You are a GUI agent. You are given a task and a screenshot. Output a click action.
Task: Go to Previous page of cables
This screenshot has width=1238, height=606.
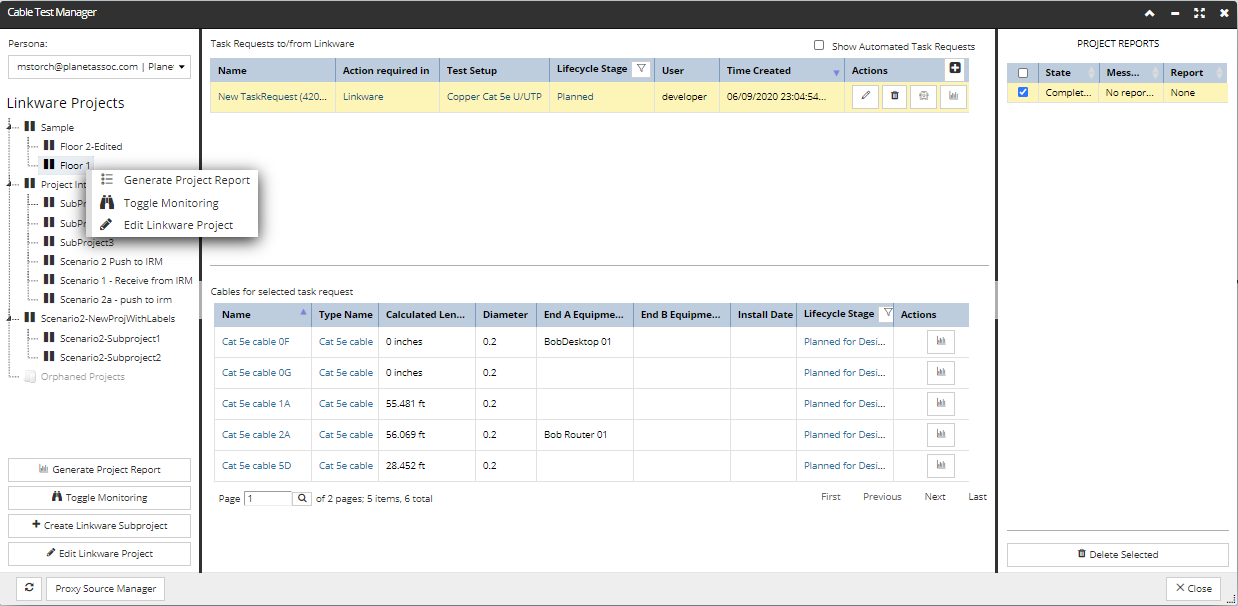882,497
